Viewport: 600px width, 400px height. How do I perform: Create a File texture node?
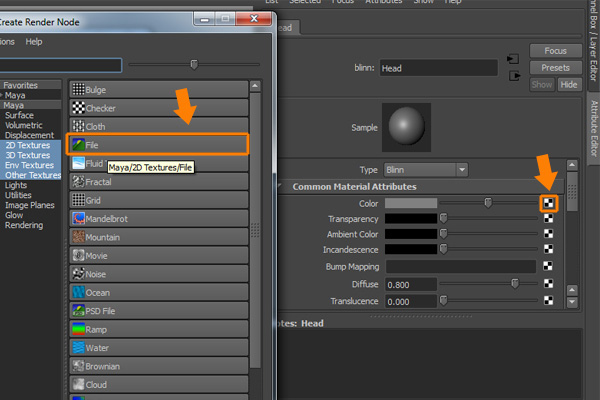click(158, 144)
